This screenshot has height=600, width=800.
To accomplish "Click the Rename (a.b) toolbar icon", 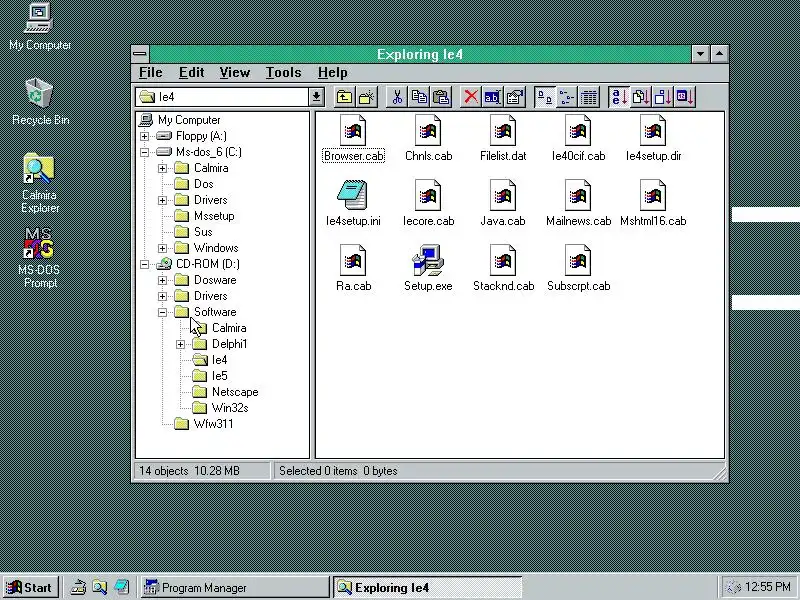I will point(492,97).
